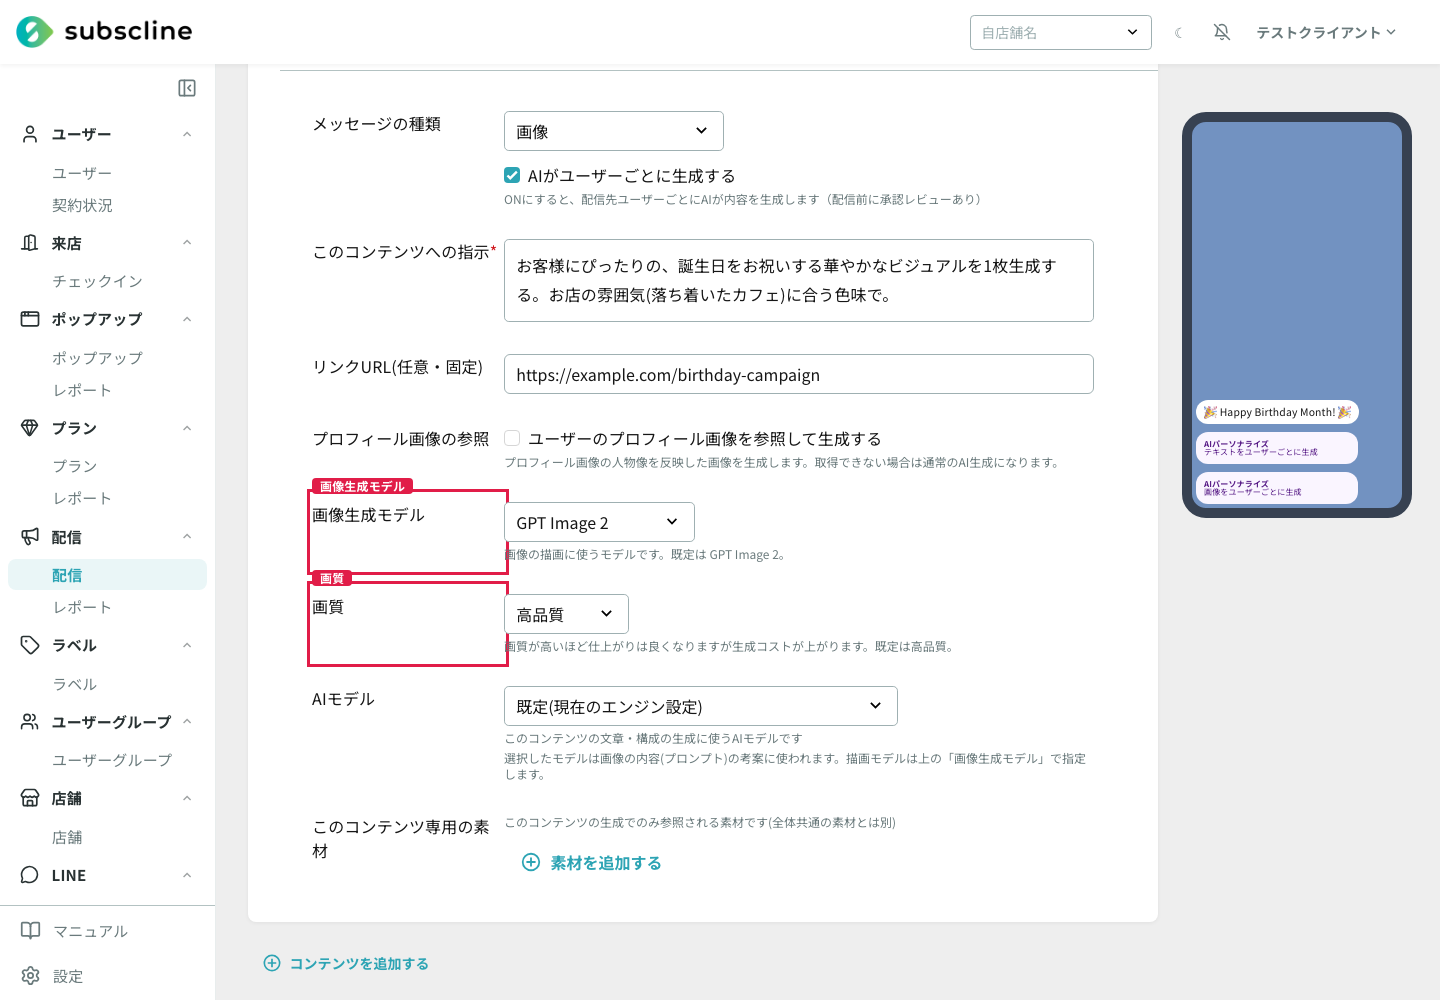Viewport: 1440px width, 1000px height.
Task: Open the 設定 link
Action: click(x=68, y=976)
